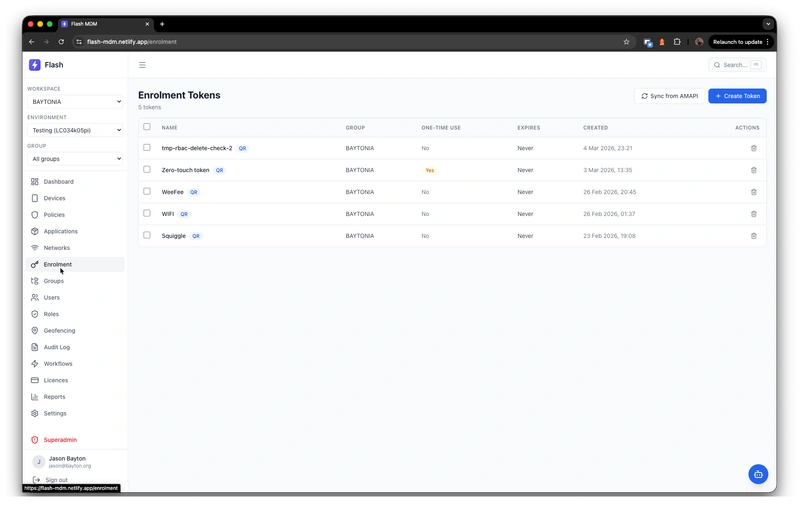Click the Flash logo icon

pos(35,65)
